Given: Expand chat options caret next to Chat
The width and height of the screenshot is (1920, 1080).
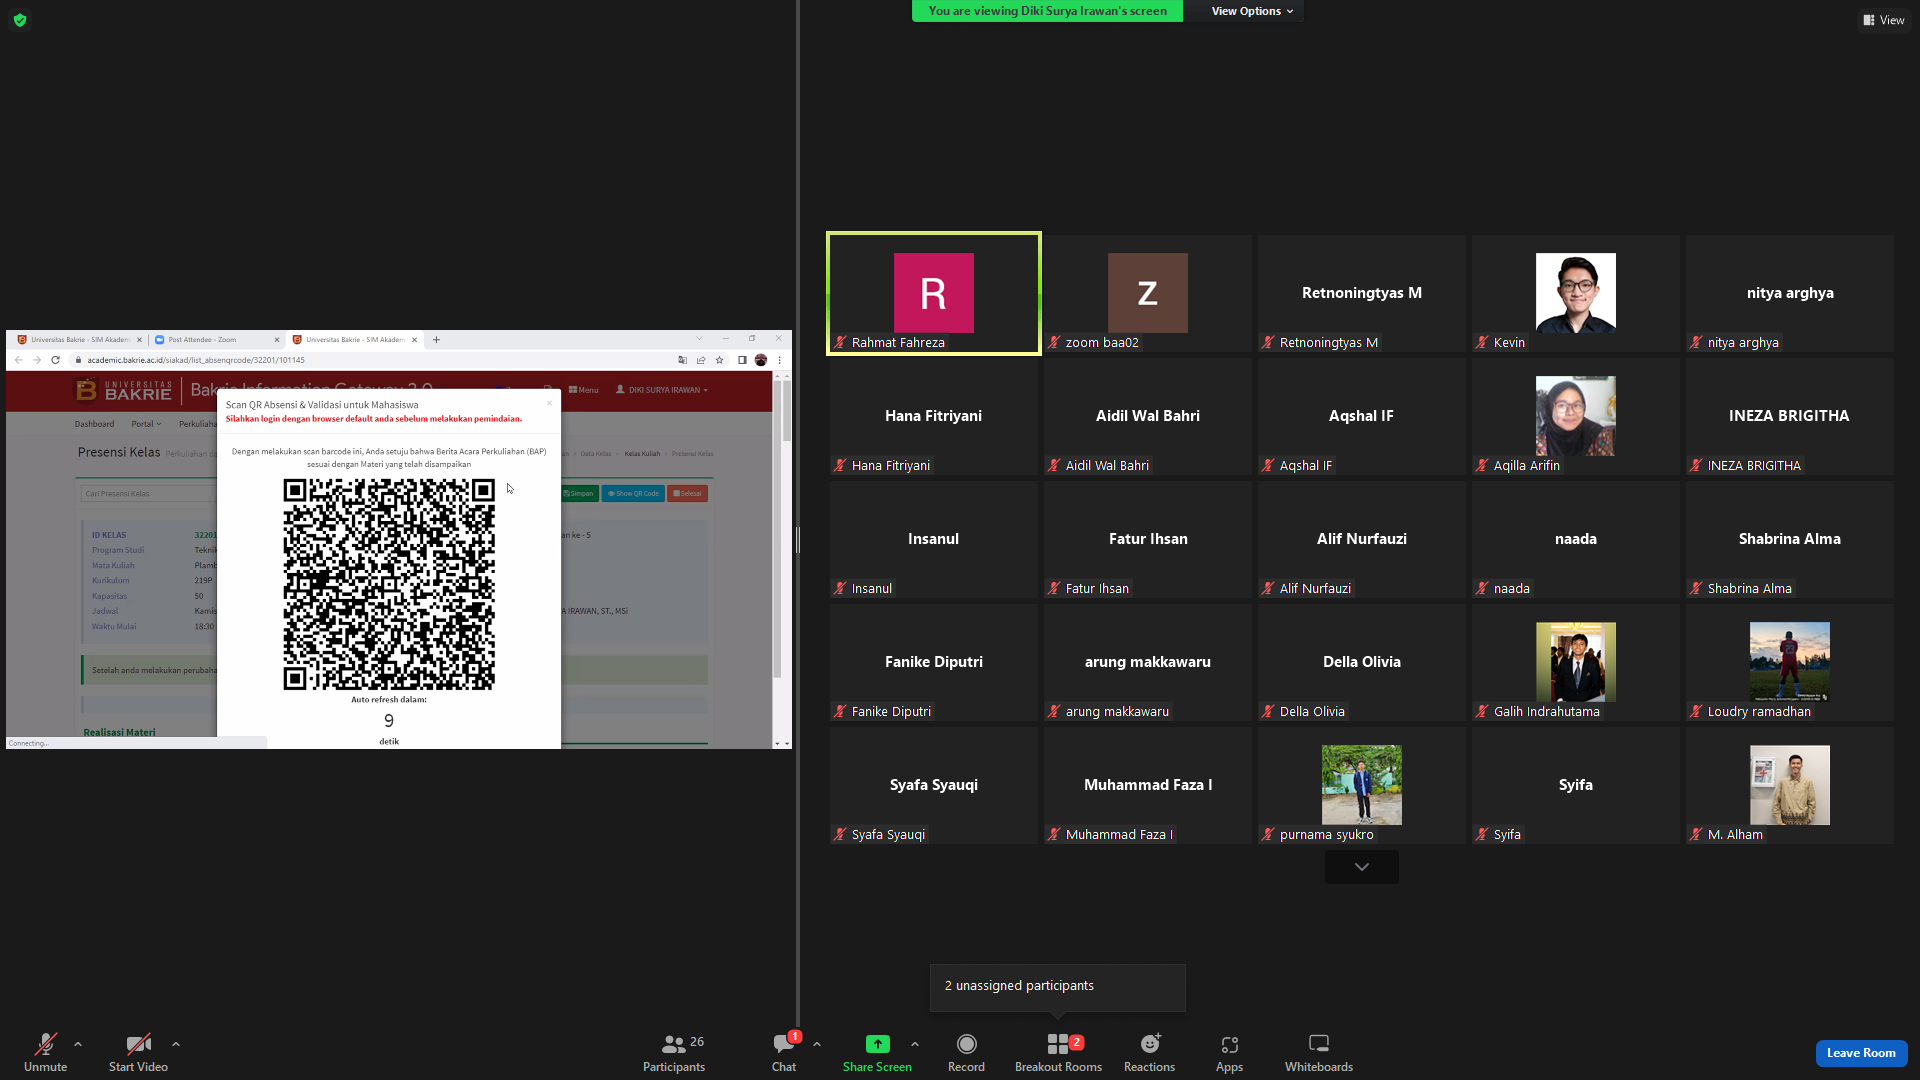Looking at the screenshot, I should [x=817, y=1044].
